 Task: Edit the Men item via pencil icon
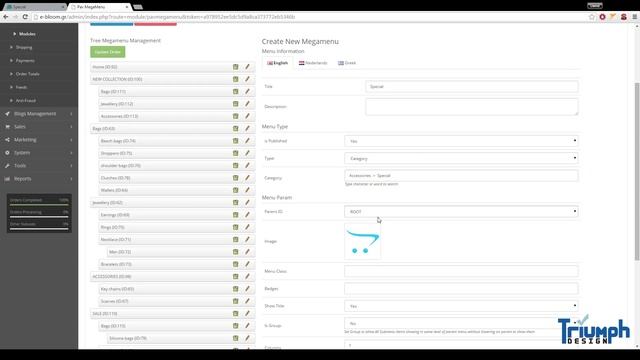(247, 252)
